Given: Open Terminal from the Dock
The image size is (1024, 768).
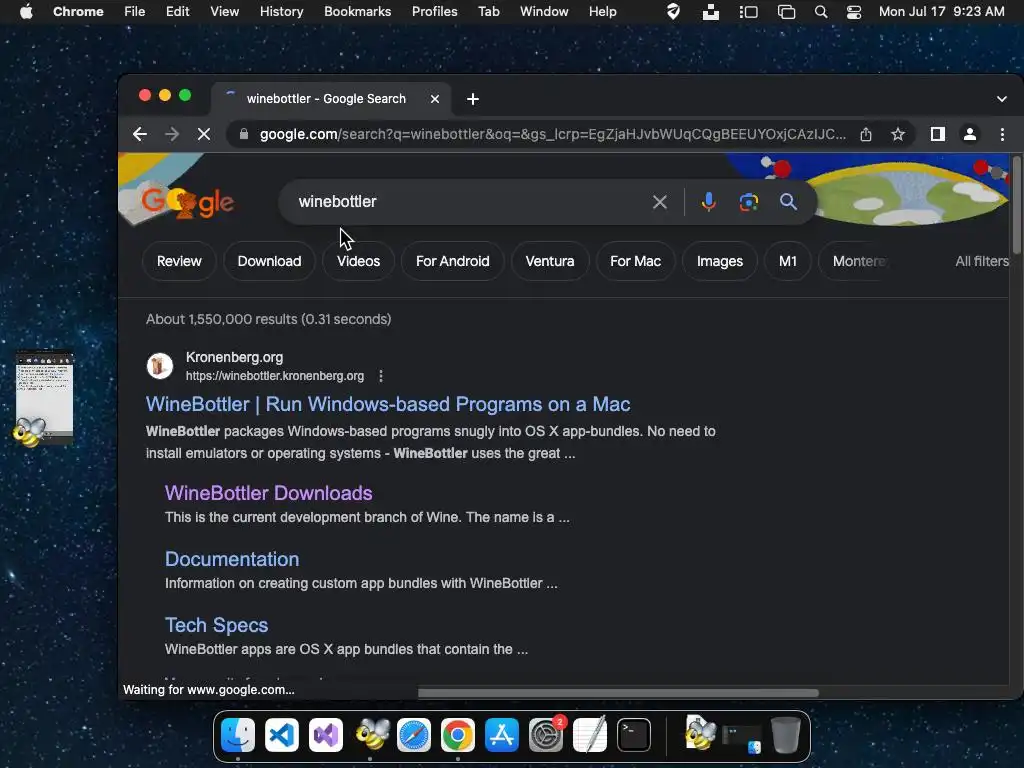Looking at the screenshot, I should tap(633, 735).
